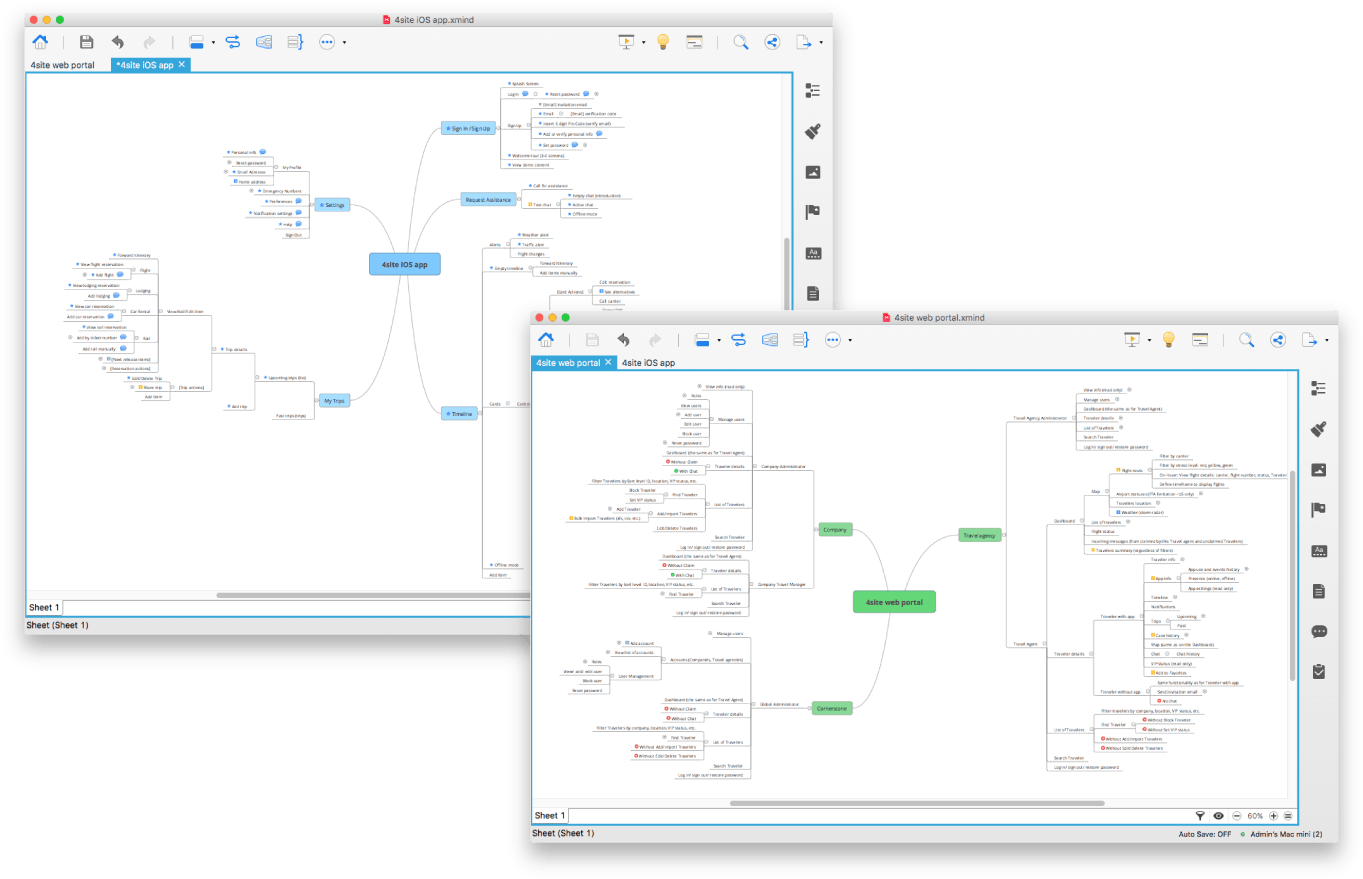Screen dimensions: 1363x879
Task: Open Comments panel in web portal window sidebar
Action: click(x=1319, y=631)
